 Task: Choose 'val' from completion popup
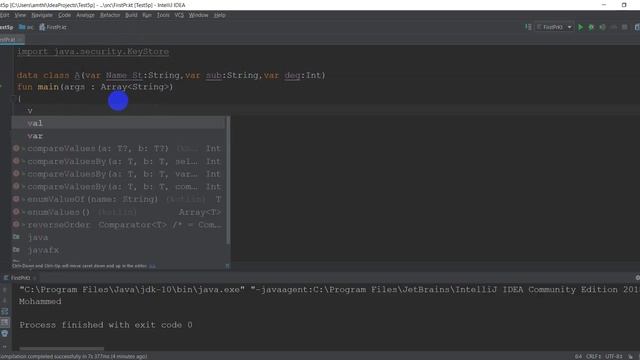[x=118, y=123]
